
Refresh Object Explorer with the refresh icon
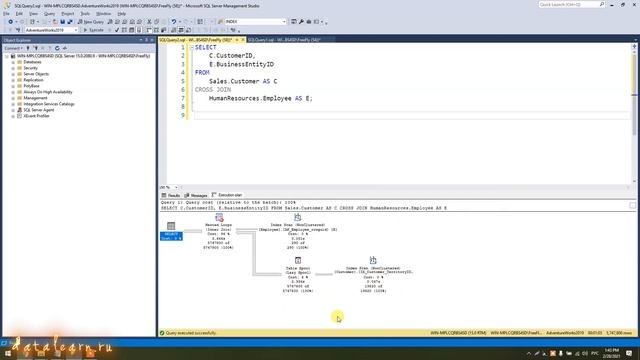coord(57,48)
